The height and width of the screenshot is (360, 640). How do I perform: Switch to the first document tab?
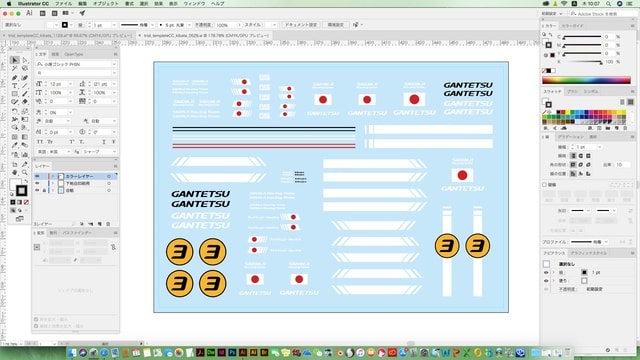[69, 36]
